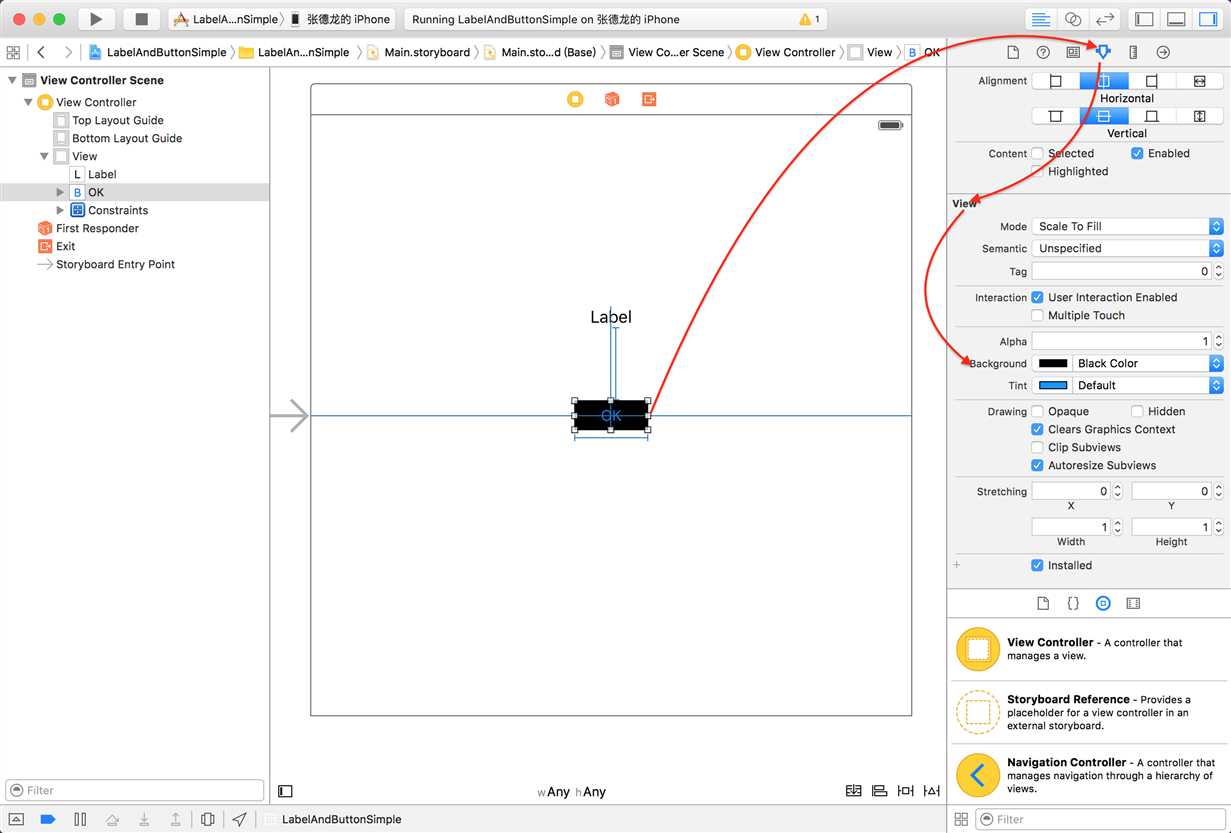Expand the OK button in outline

tap(61, 192)
